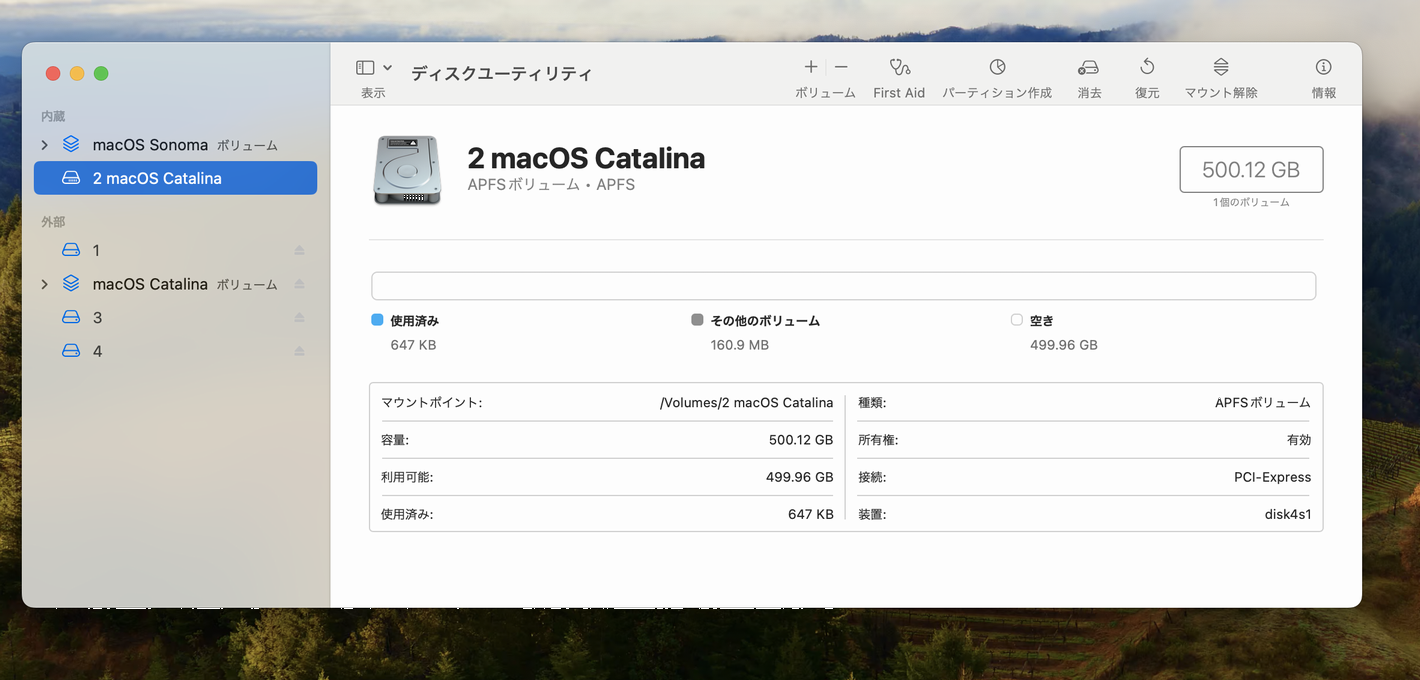Eject external volume 1
Screen dimensions: 1420x680
(x=299, y=250)
